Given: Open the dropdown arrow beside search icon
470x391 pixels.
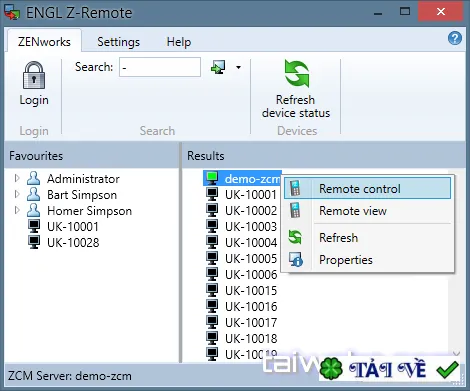Looking at the screenshot, I should 238,67.
